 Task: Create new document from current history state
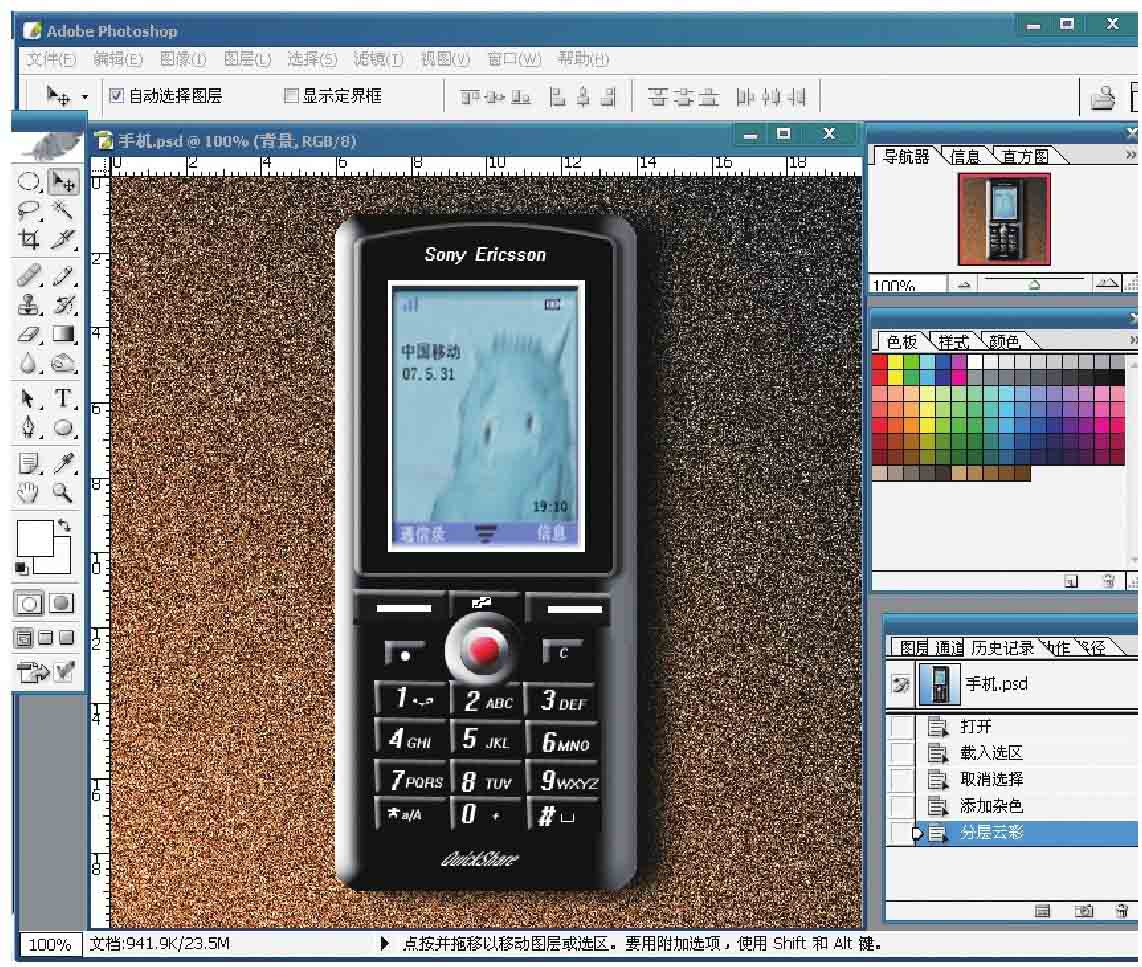1042,911
